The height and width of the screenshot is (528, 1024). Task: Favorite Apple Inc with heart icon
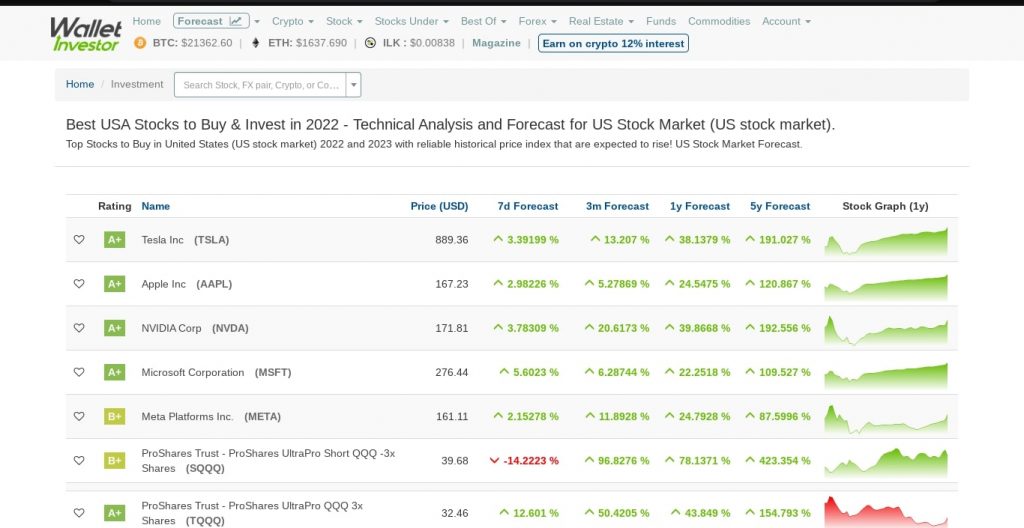point(79,284)
